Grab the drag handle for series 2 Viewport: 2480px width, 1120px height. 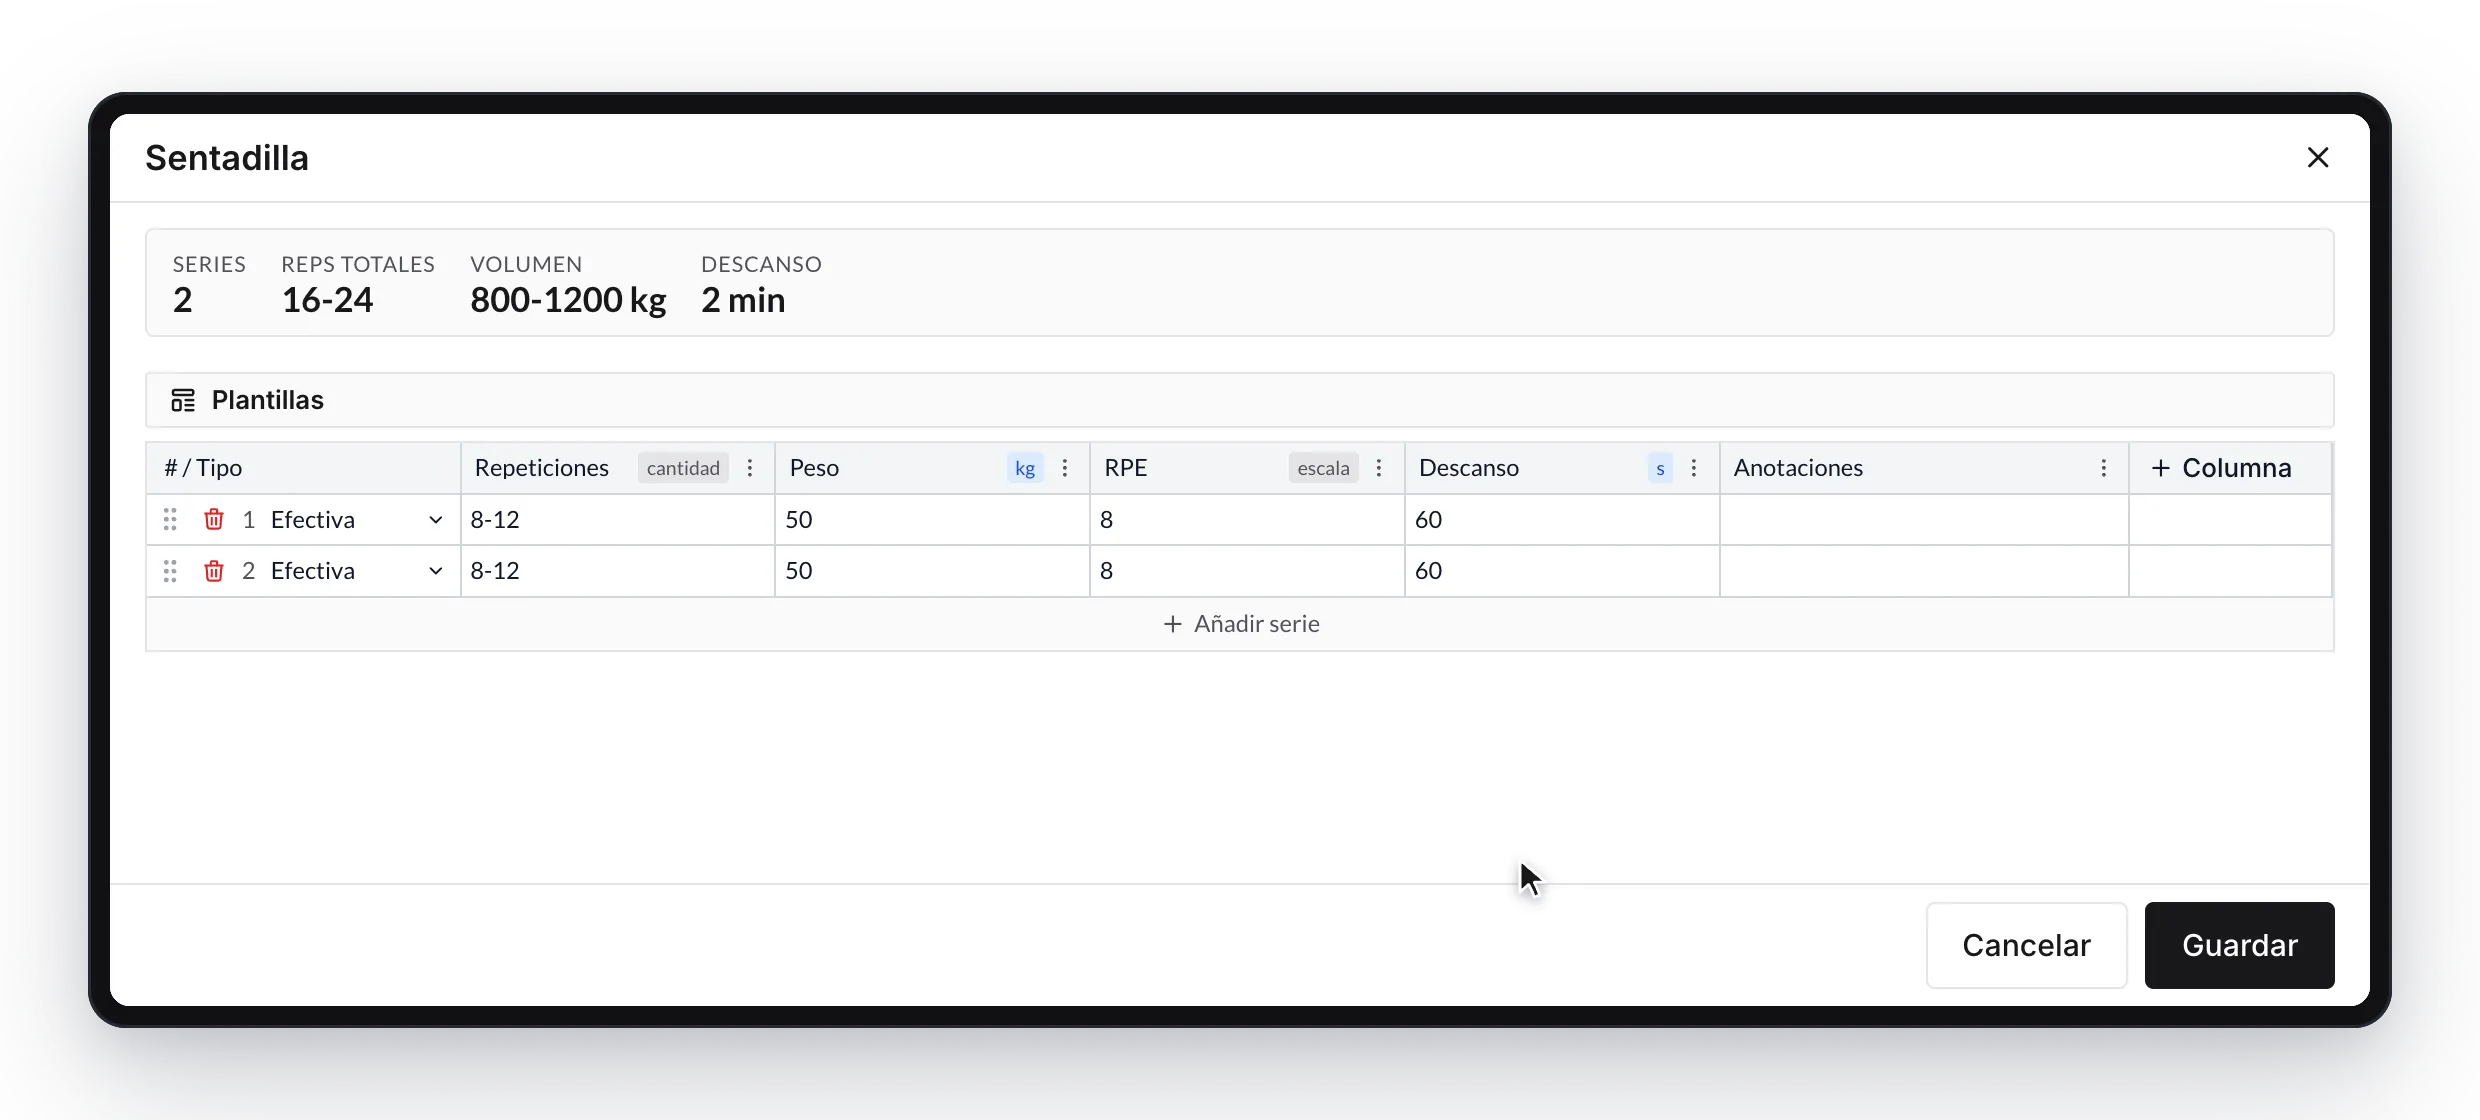tap(170, 570)
